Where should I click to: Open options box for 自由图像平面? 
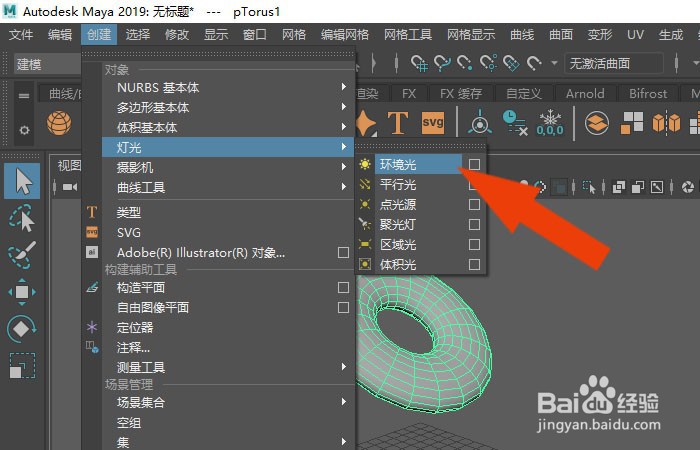tap(343, 307)
